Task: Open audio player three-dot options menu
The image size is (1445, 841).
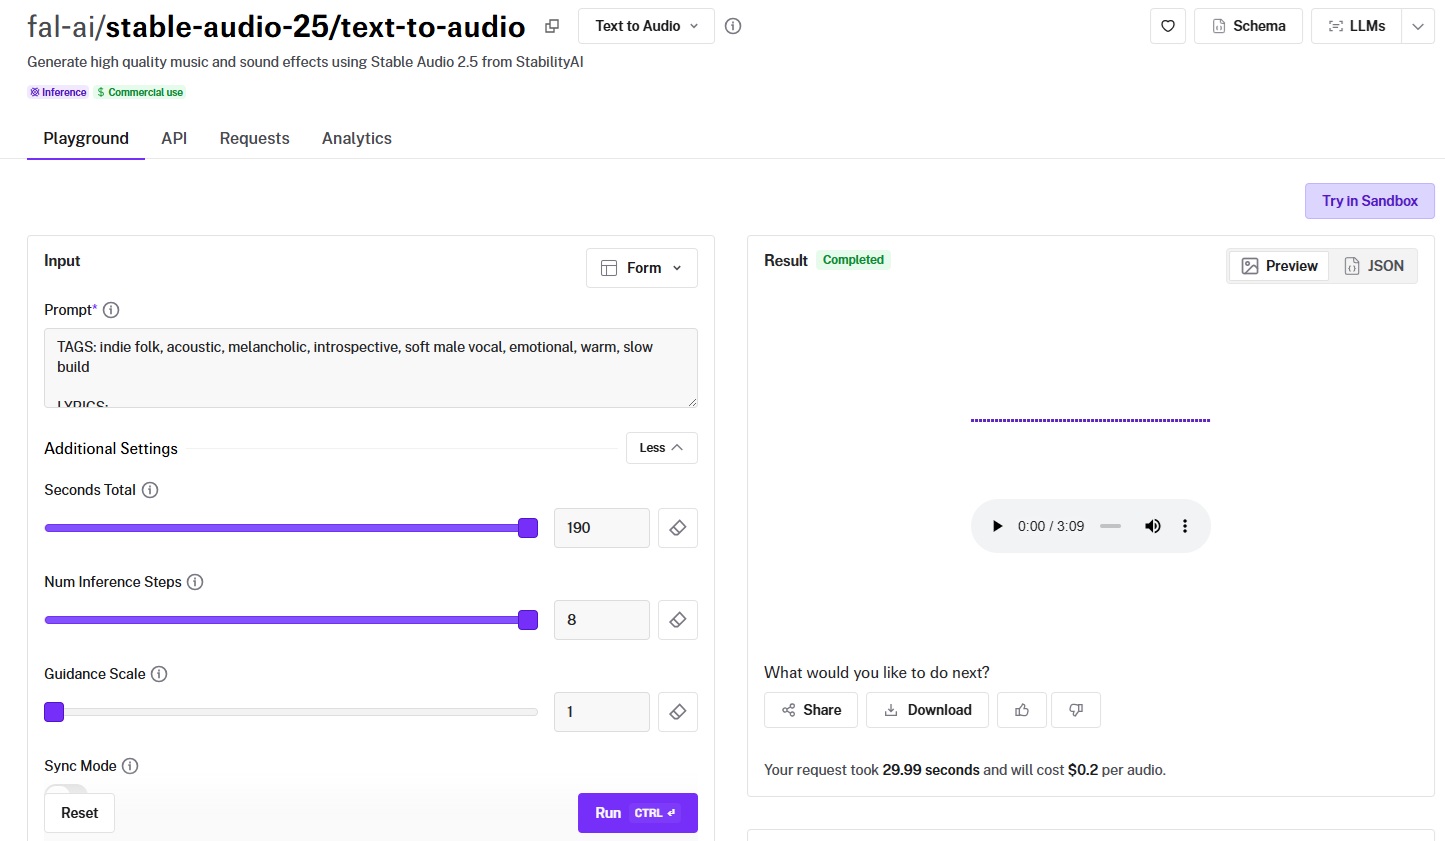Action: point(1185,526)
